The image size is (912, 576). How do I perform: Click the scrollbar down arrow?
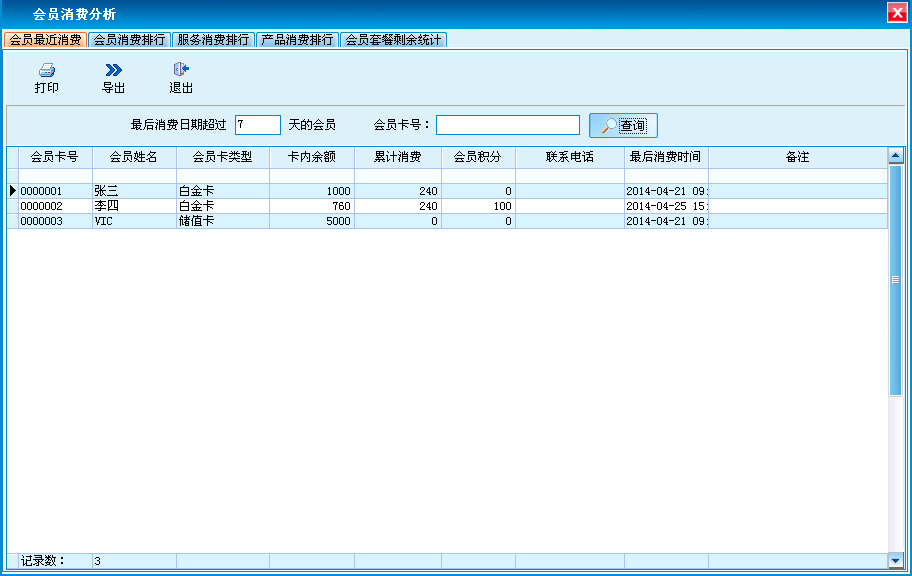895,561
